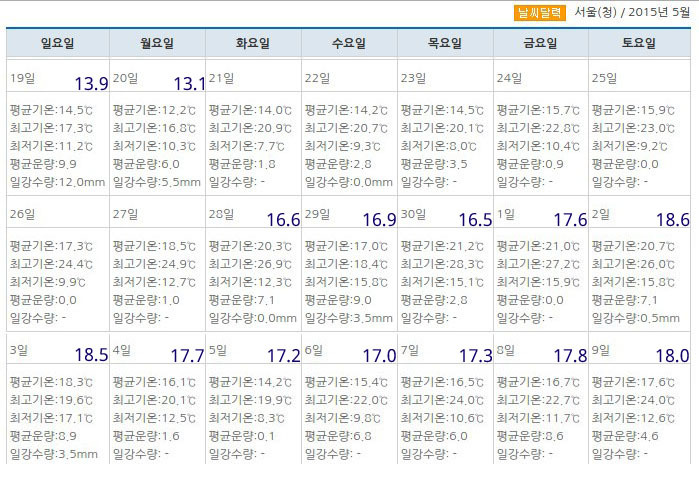Click 평균운량:6.8 in the 6일 cell
Screen dimensions: 699x478
coord(338,436)
